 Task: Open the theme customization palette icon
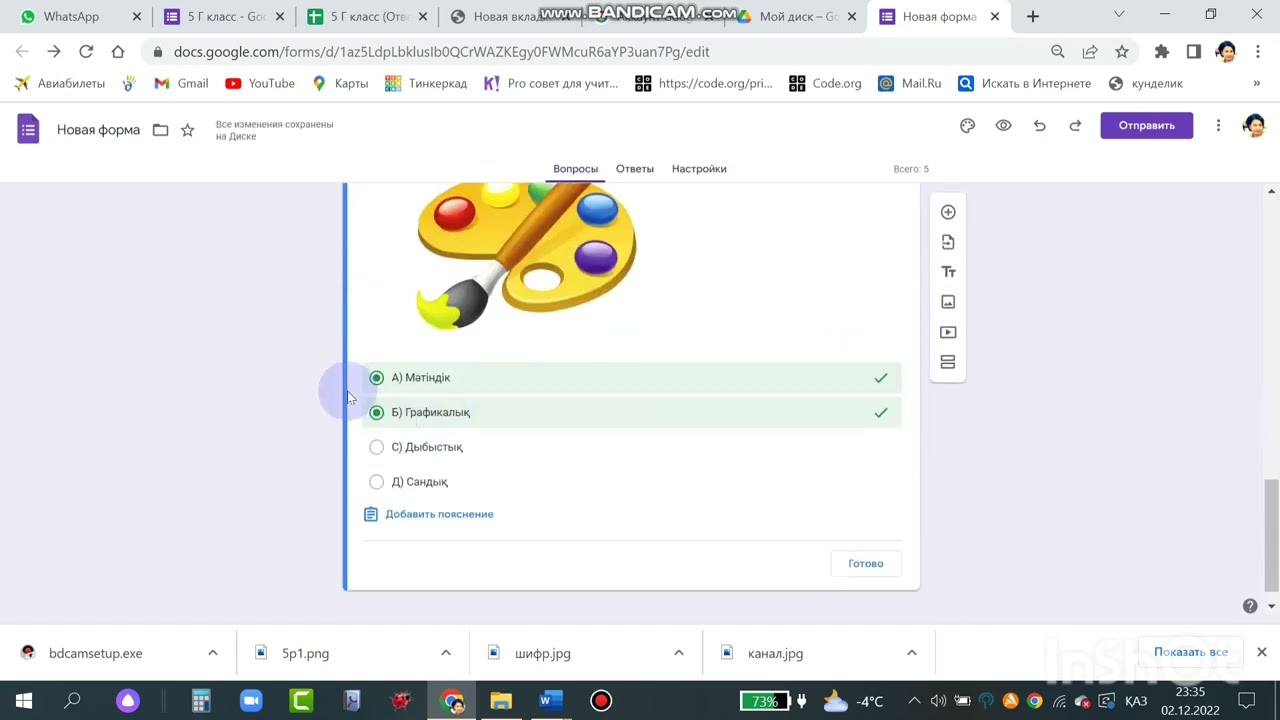coord(967,125)
